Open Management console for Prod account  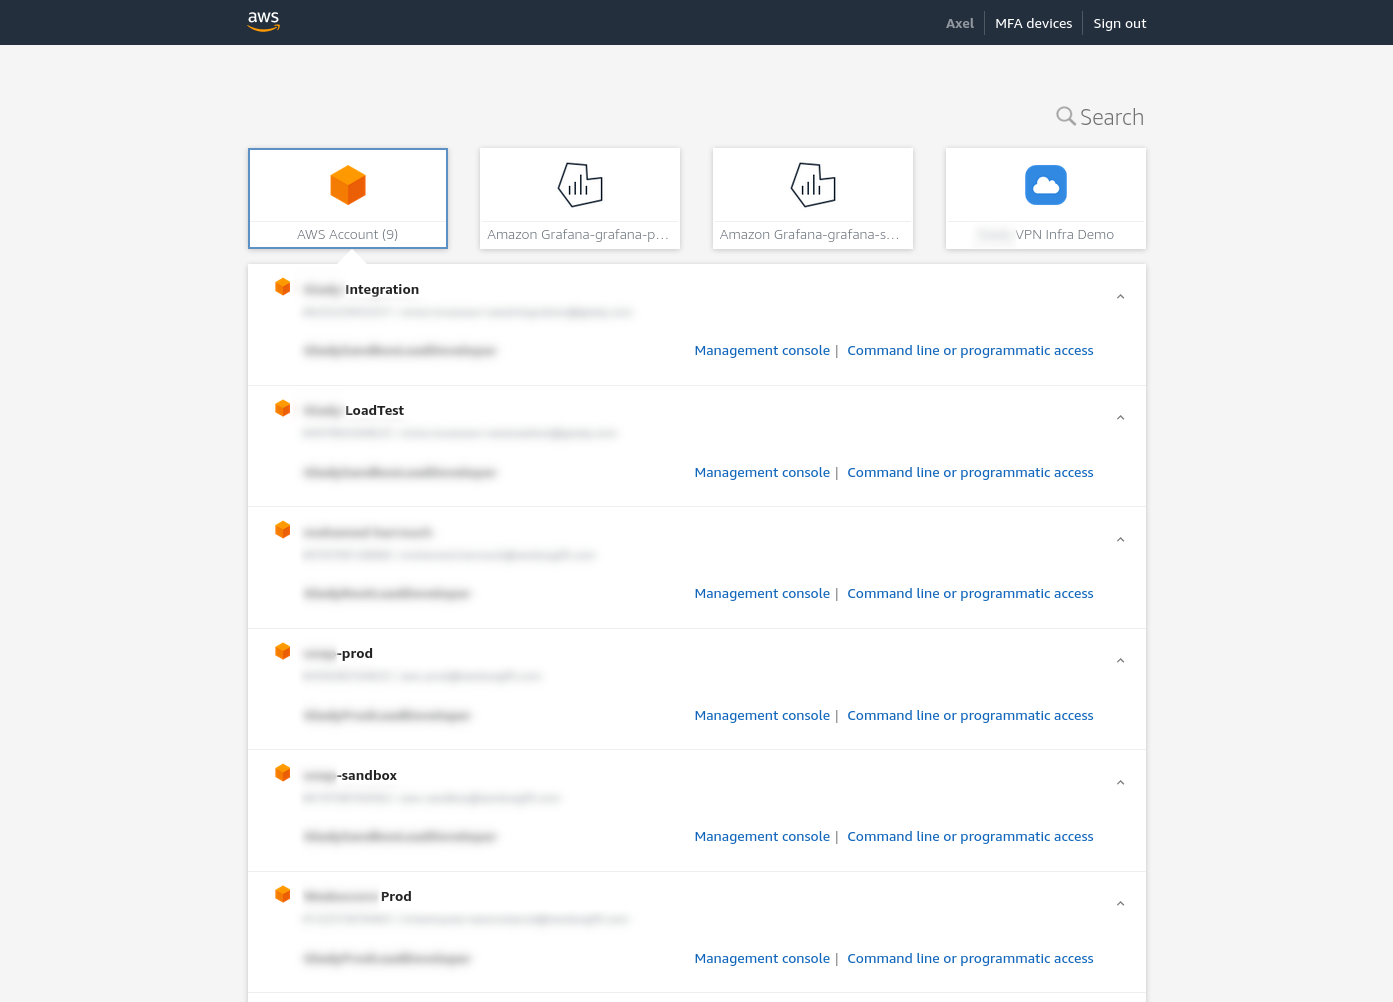762,959
